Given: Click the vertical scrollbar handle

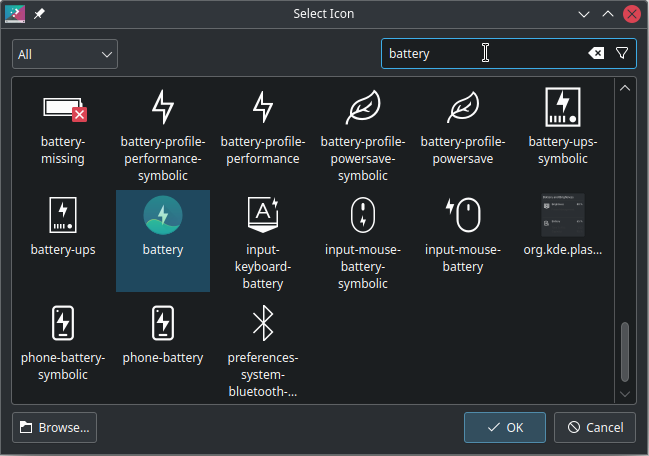Looking at the screenshot, I should pyautogui.click(x=625, y=352).
